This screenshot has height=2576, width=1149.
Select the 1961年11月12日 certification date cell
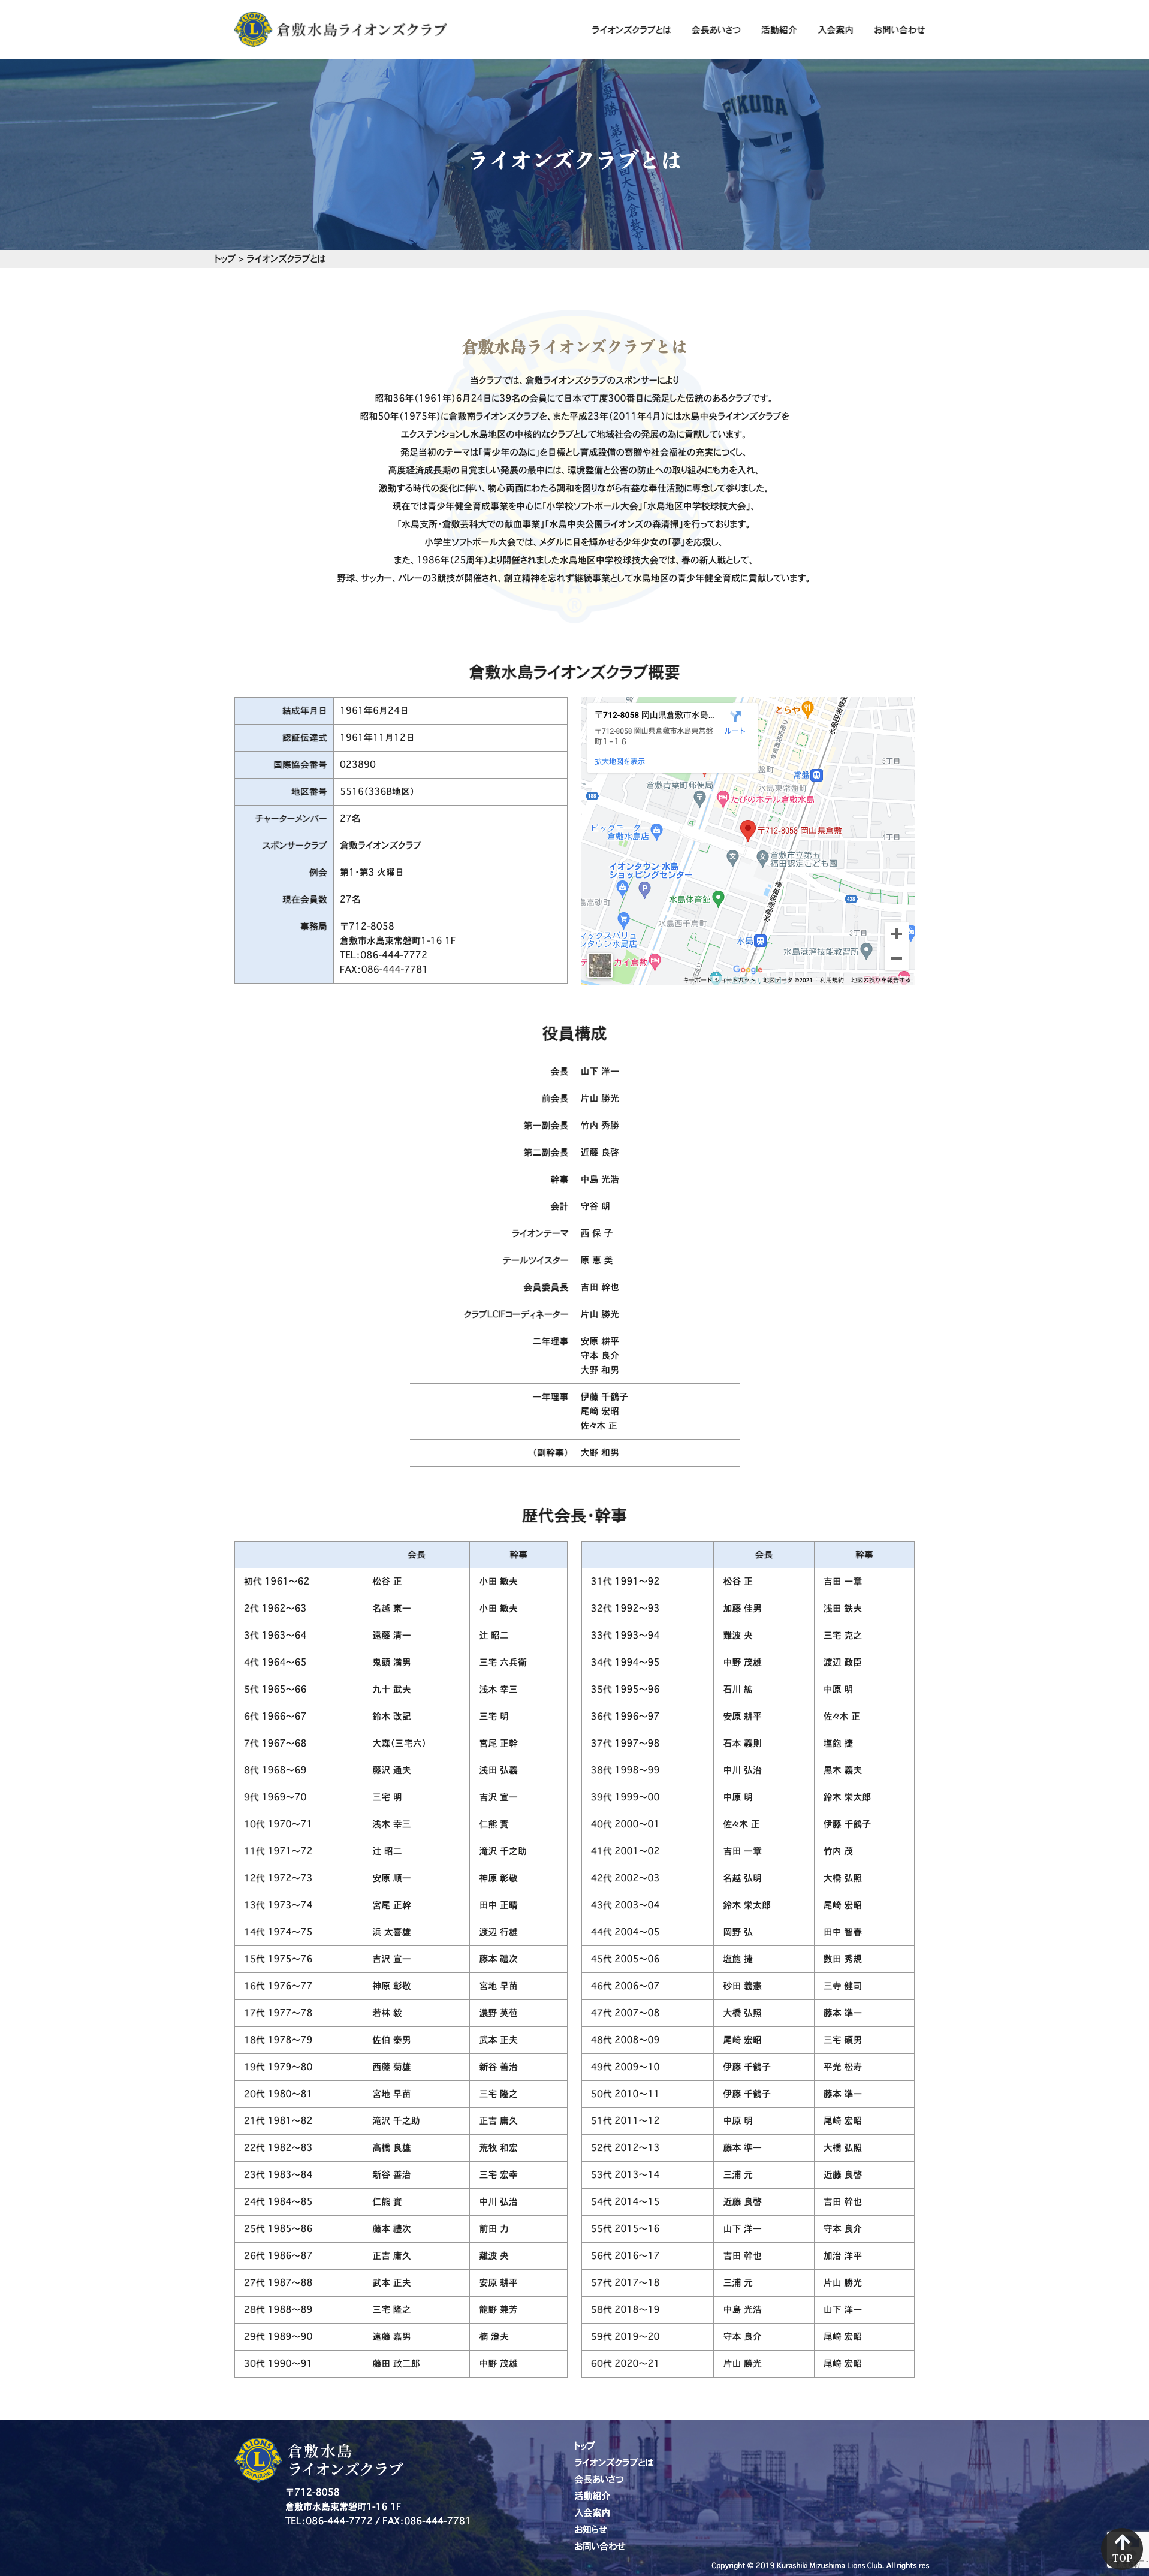tap(450, 738)
